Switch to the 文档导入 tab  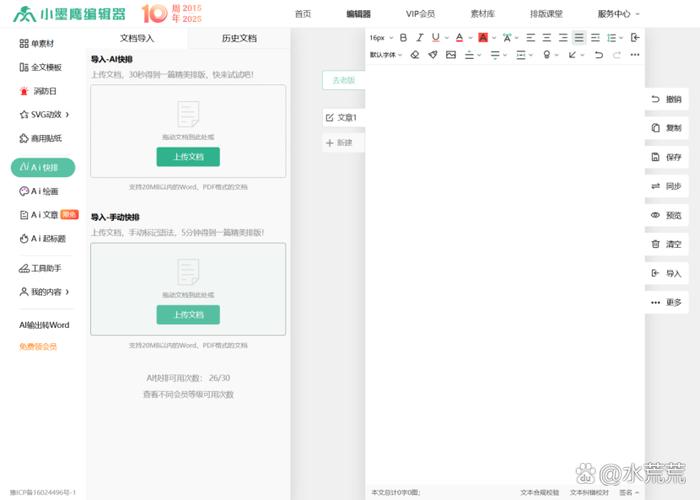pos(137,38)
